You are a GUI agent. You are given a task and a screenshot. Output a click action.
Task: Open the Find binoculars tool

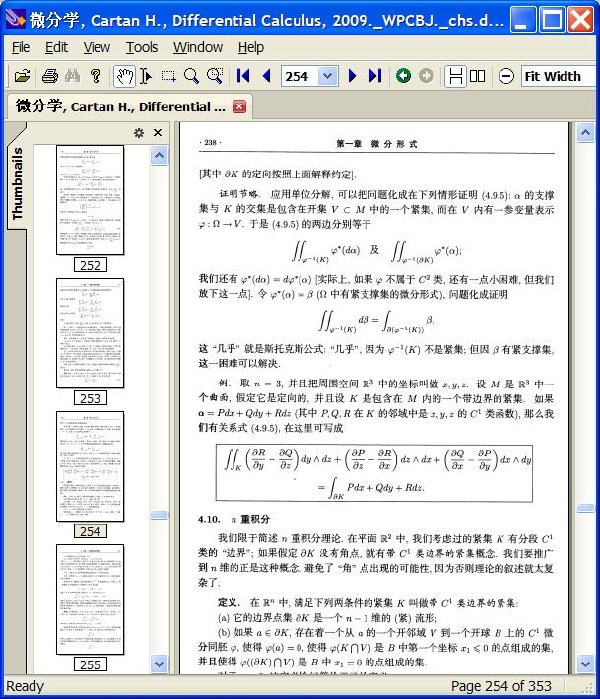coord(73,76)
